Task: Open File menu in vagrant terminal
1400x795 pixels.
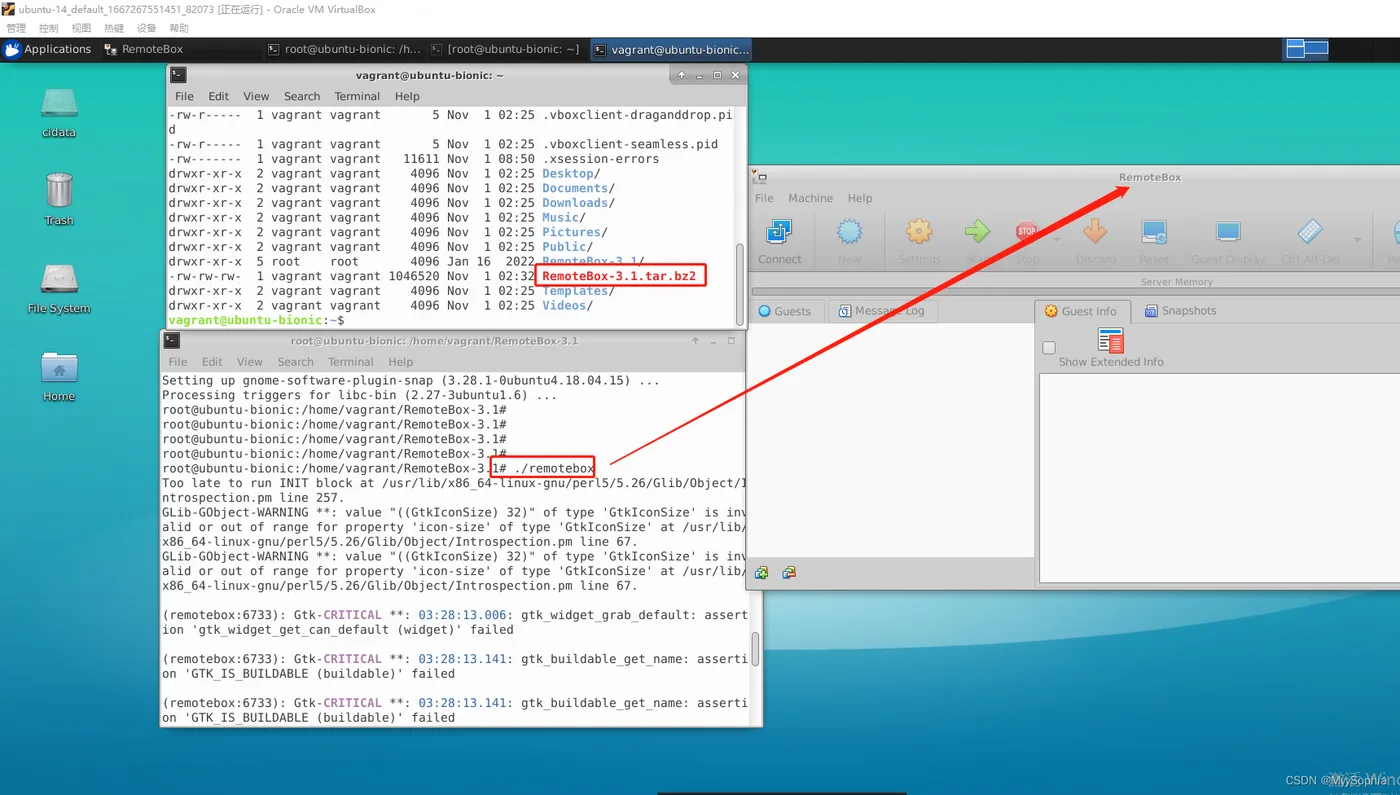Action: click(x=185, y=96)
